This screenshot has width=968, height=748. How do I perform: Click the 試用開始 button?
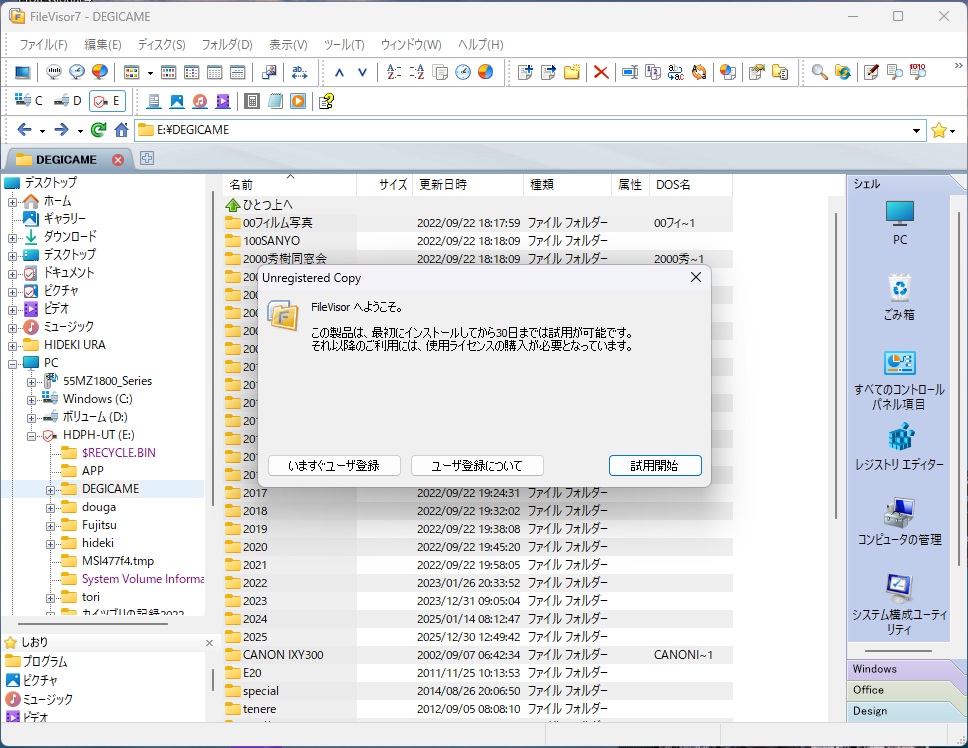654,465
